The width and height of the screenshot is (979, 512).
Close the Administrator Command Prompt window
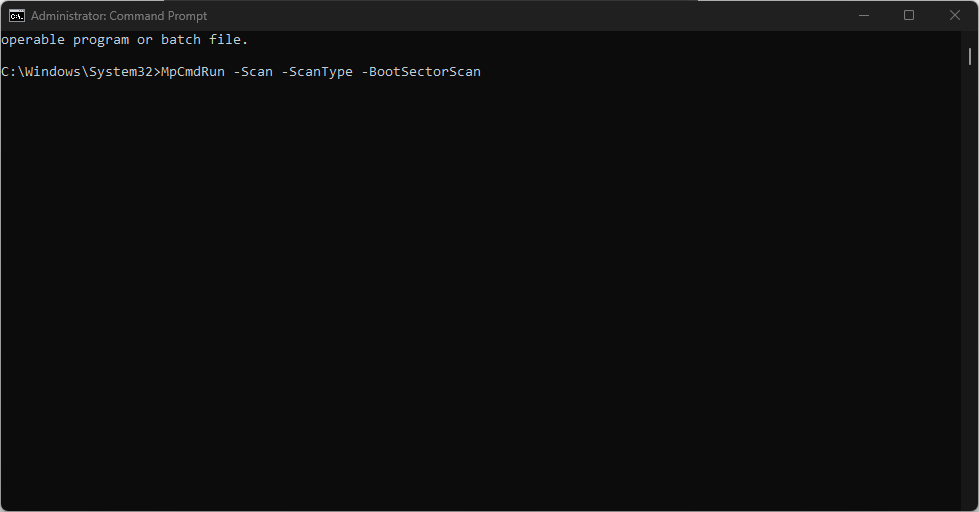[x=955, y=16]
